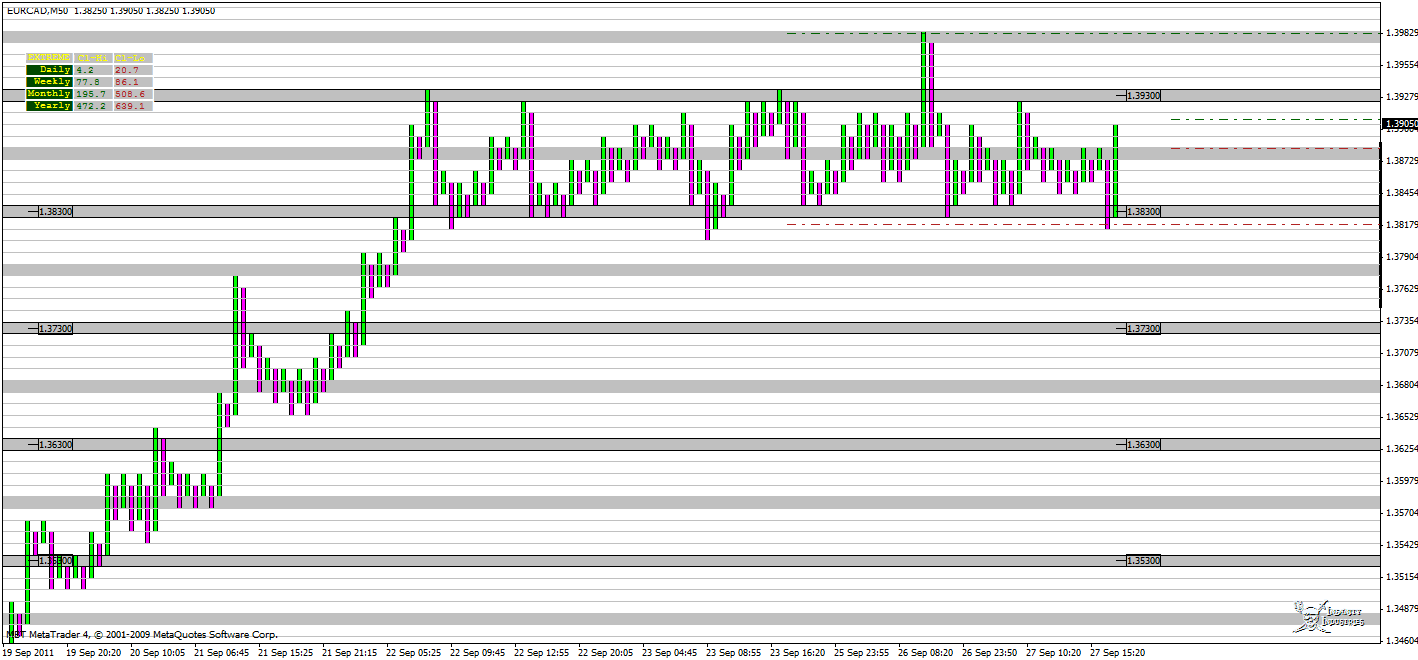
Task: Click the 20 Sep 10:05 time label
Action: [158, 653]
